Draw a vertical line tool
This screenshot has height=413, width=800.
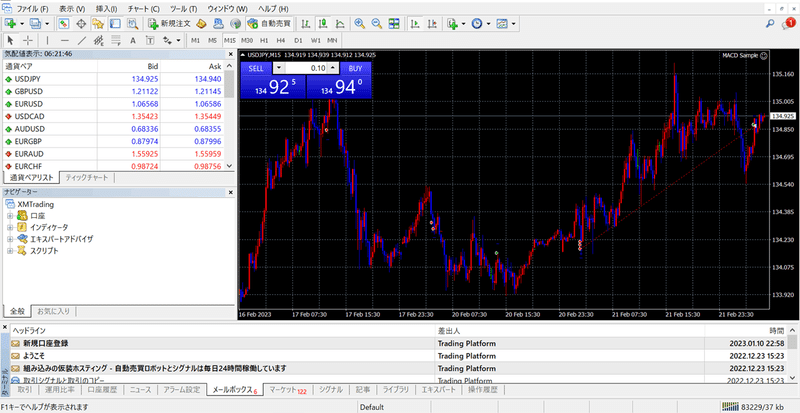pyautogui.click(x=47, y=40)
